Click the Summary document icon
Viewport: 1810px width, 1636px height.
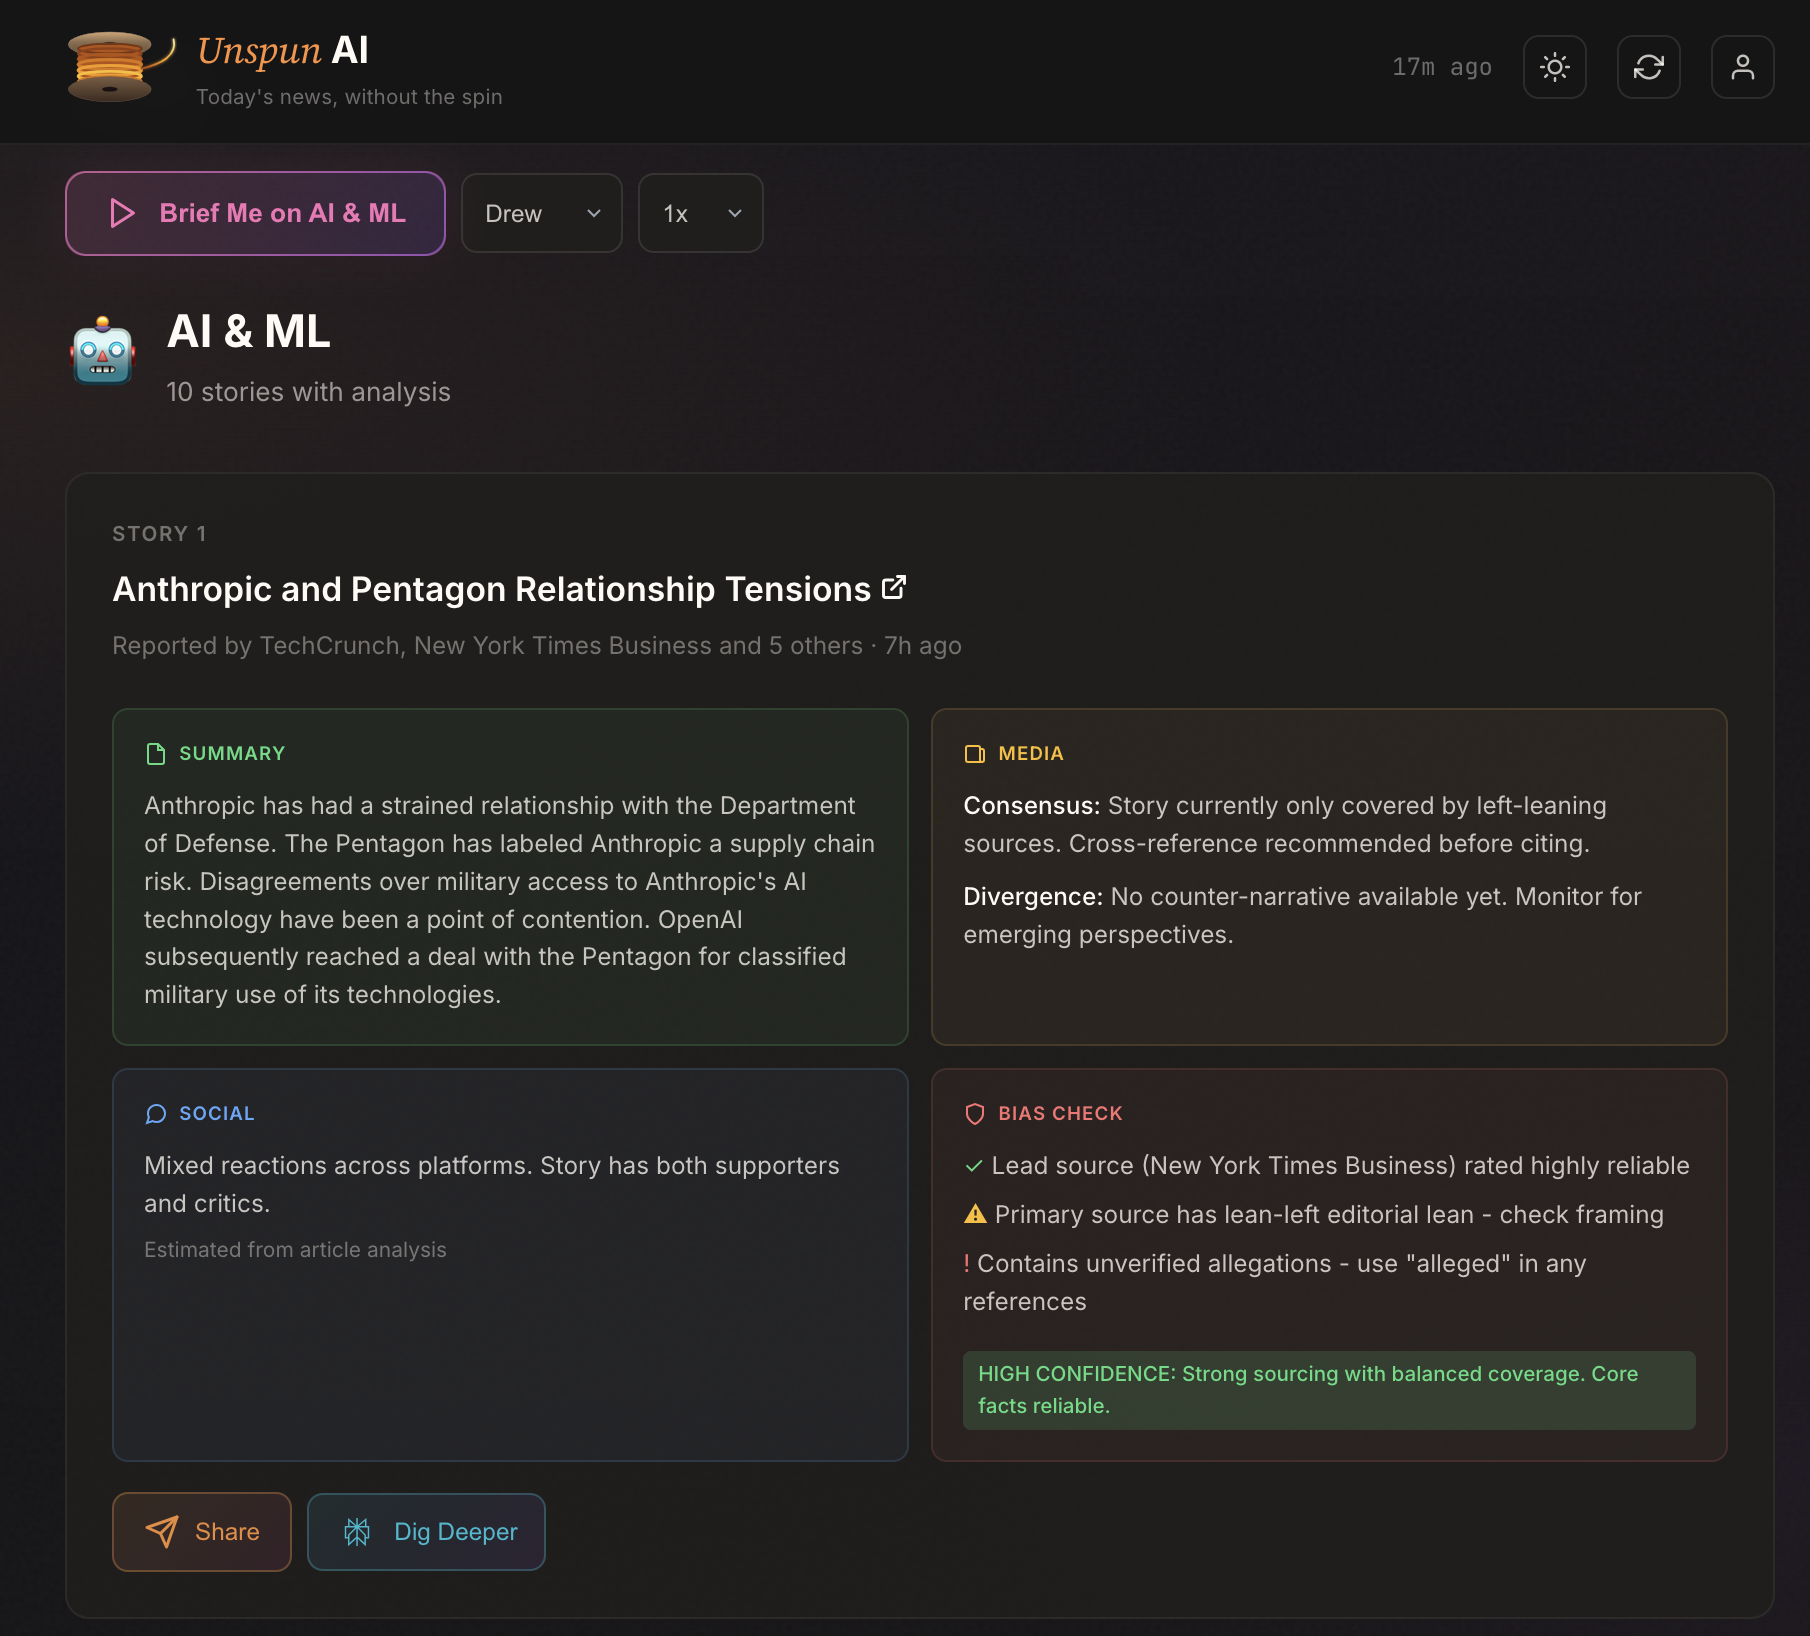coord(156,754)
